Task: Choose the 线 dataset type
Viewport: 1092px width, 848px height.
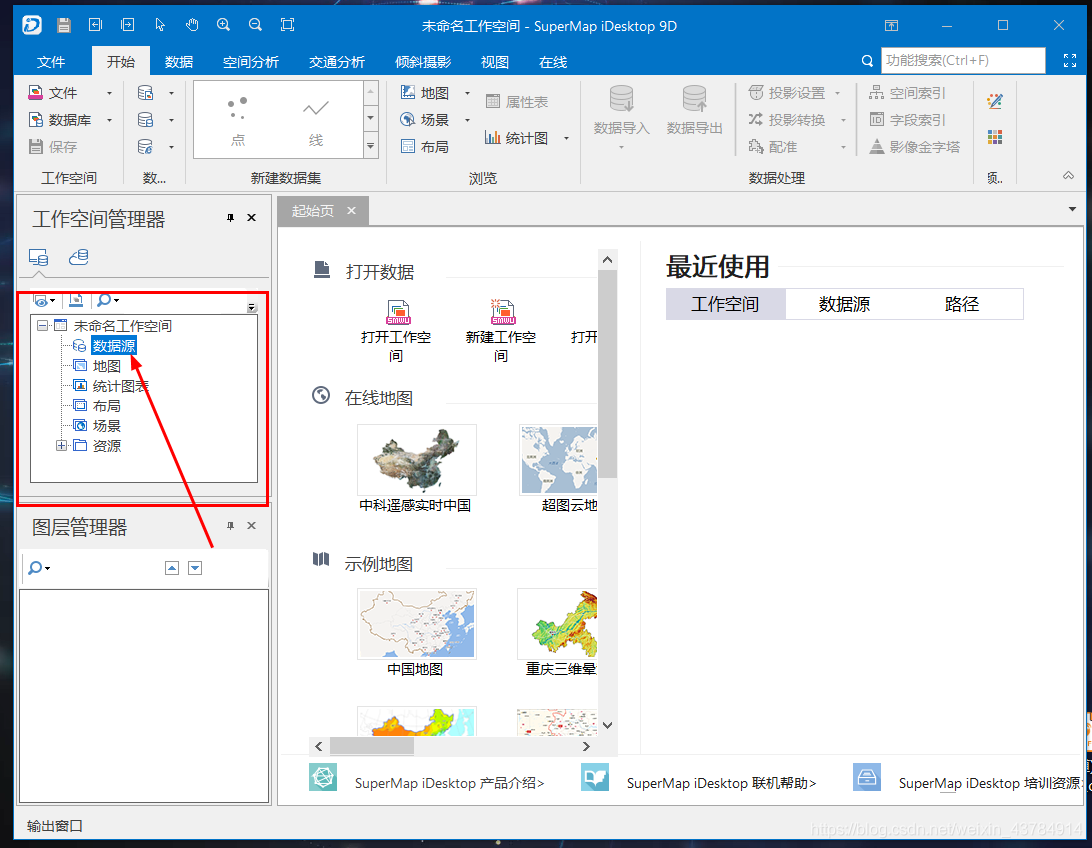Action: click(x=316, y=121)
